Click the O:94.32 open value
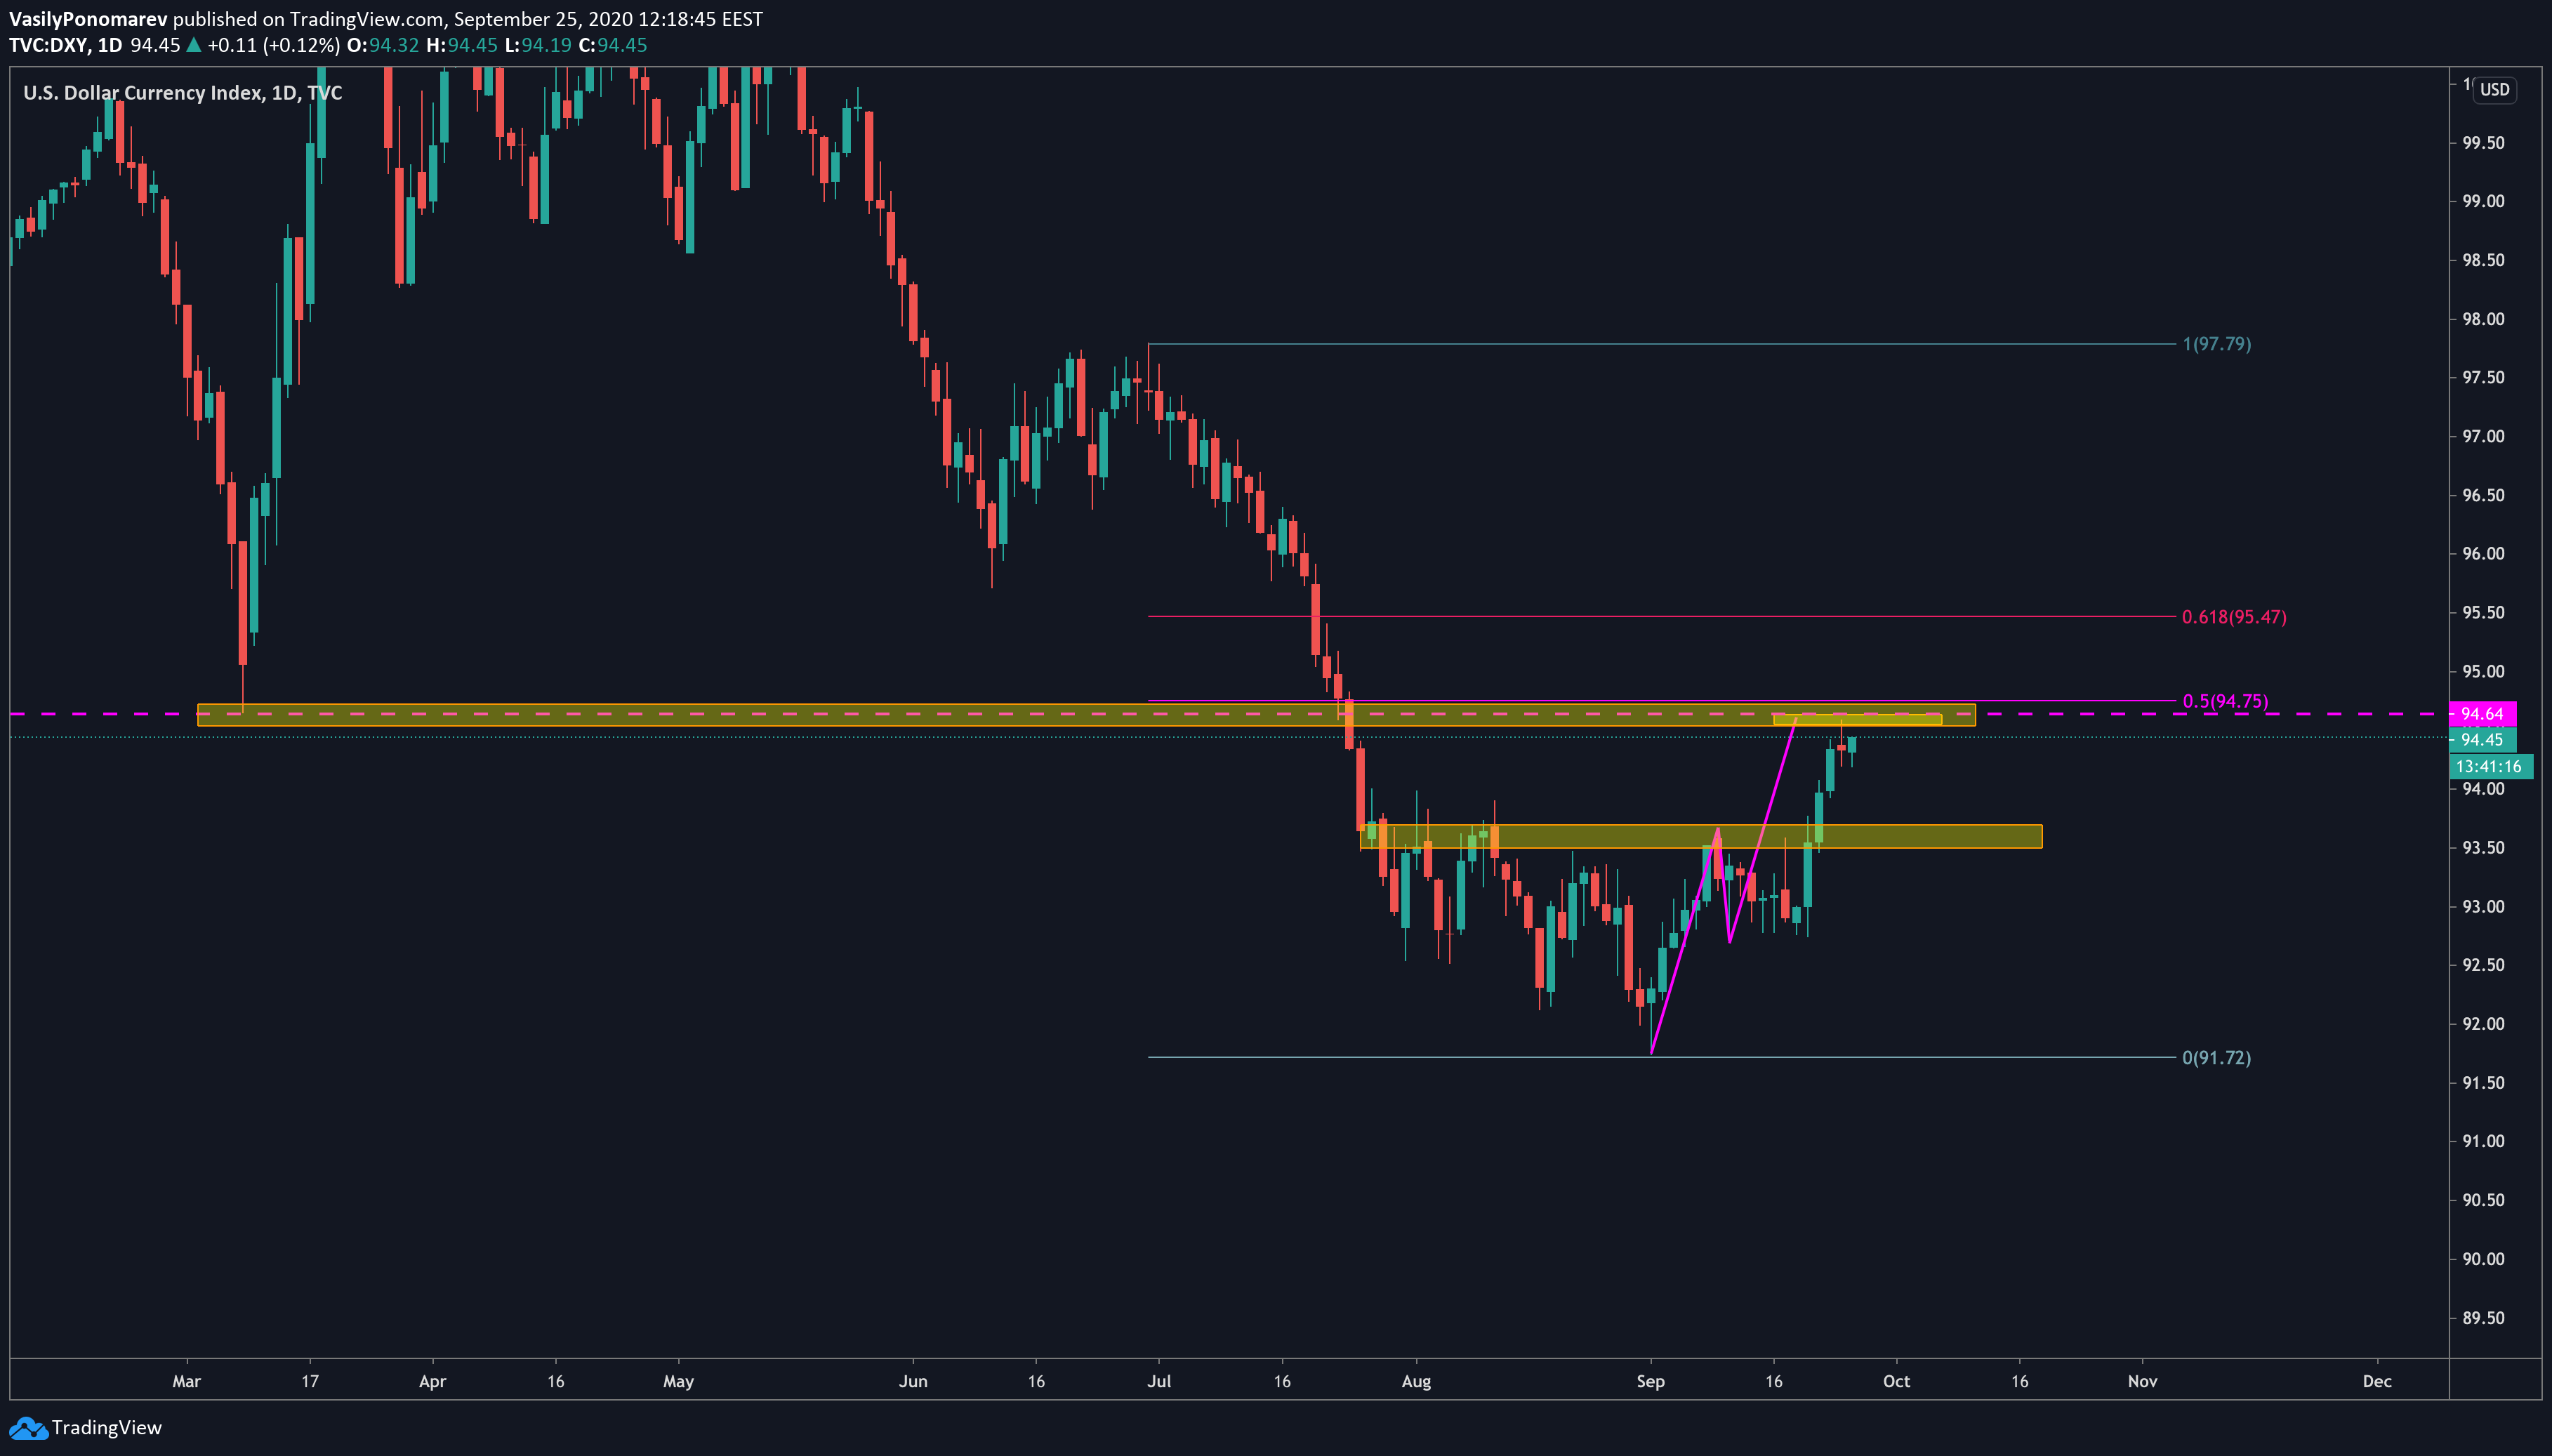 (x=383, y=46)
